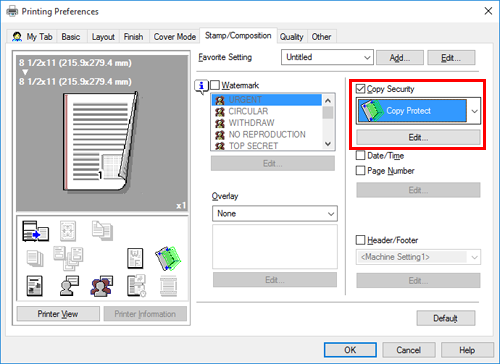Click Edit button under Copy Protect
Viewport: 500px width, 364px height.
point(418,137)
